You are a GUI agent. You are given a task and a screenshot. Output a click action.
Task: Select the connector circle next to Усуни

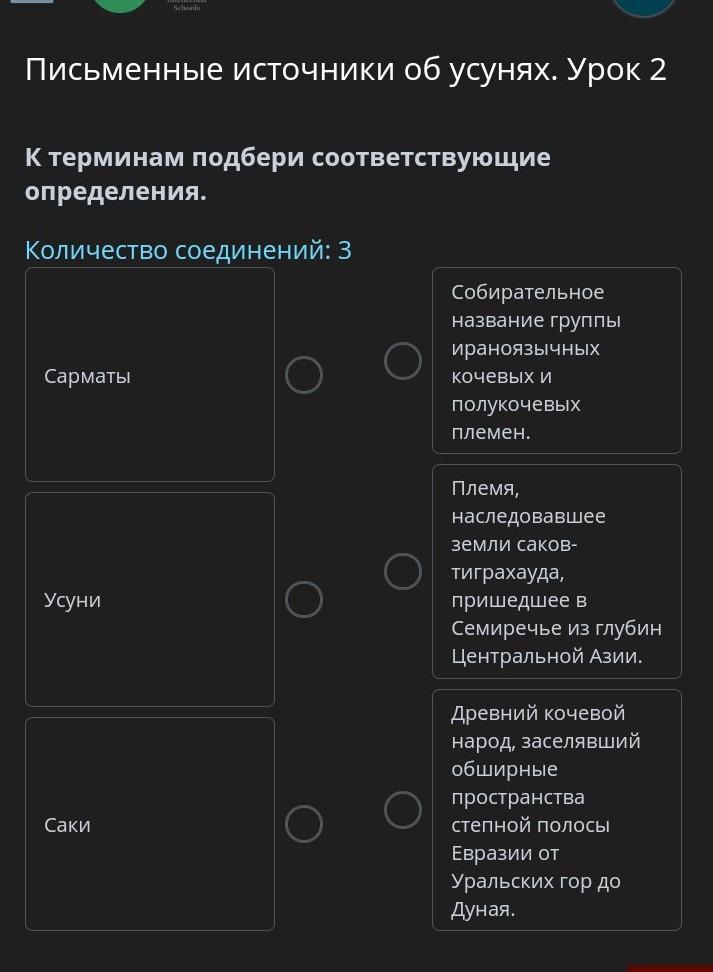point(304,600)
